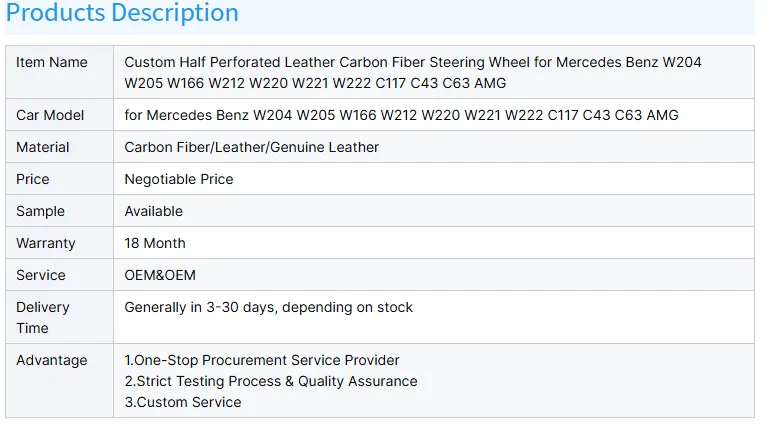Select the Delivery Time label cell
This screenshot has height=428, width=765.
(43, 317)
